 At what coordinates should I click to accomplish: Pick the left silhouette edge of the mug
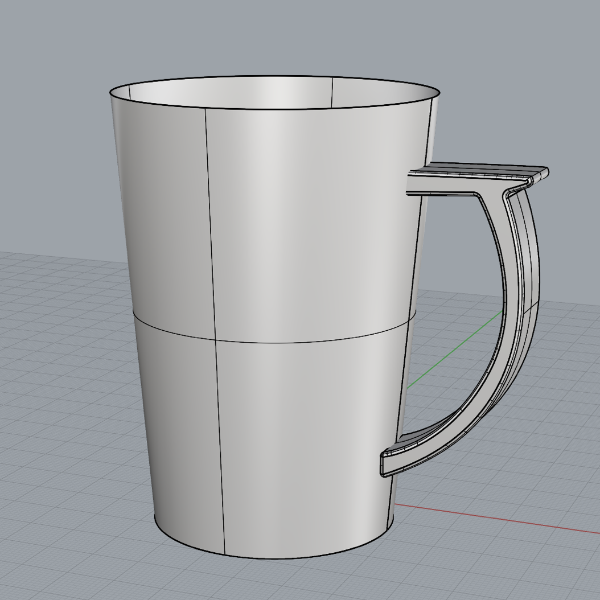130,300
